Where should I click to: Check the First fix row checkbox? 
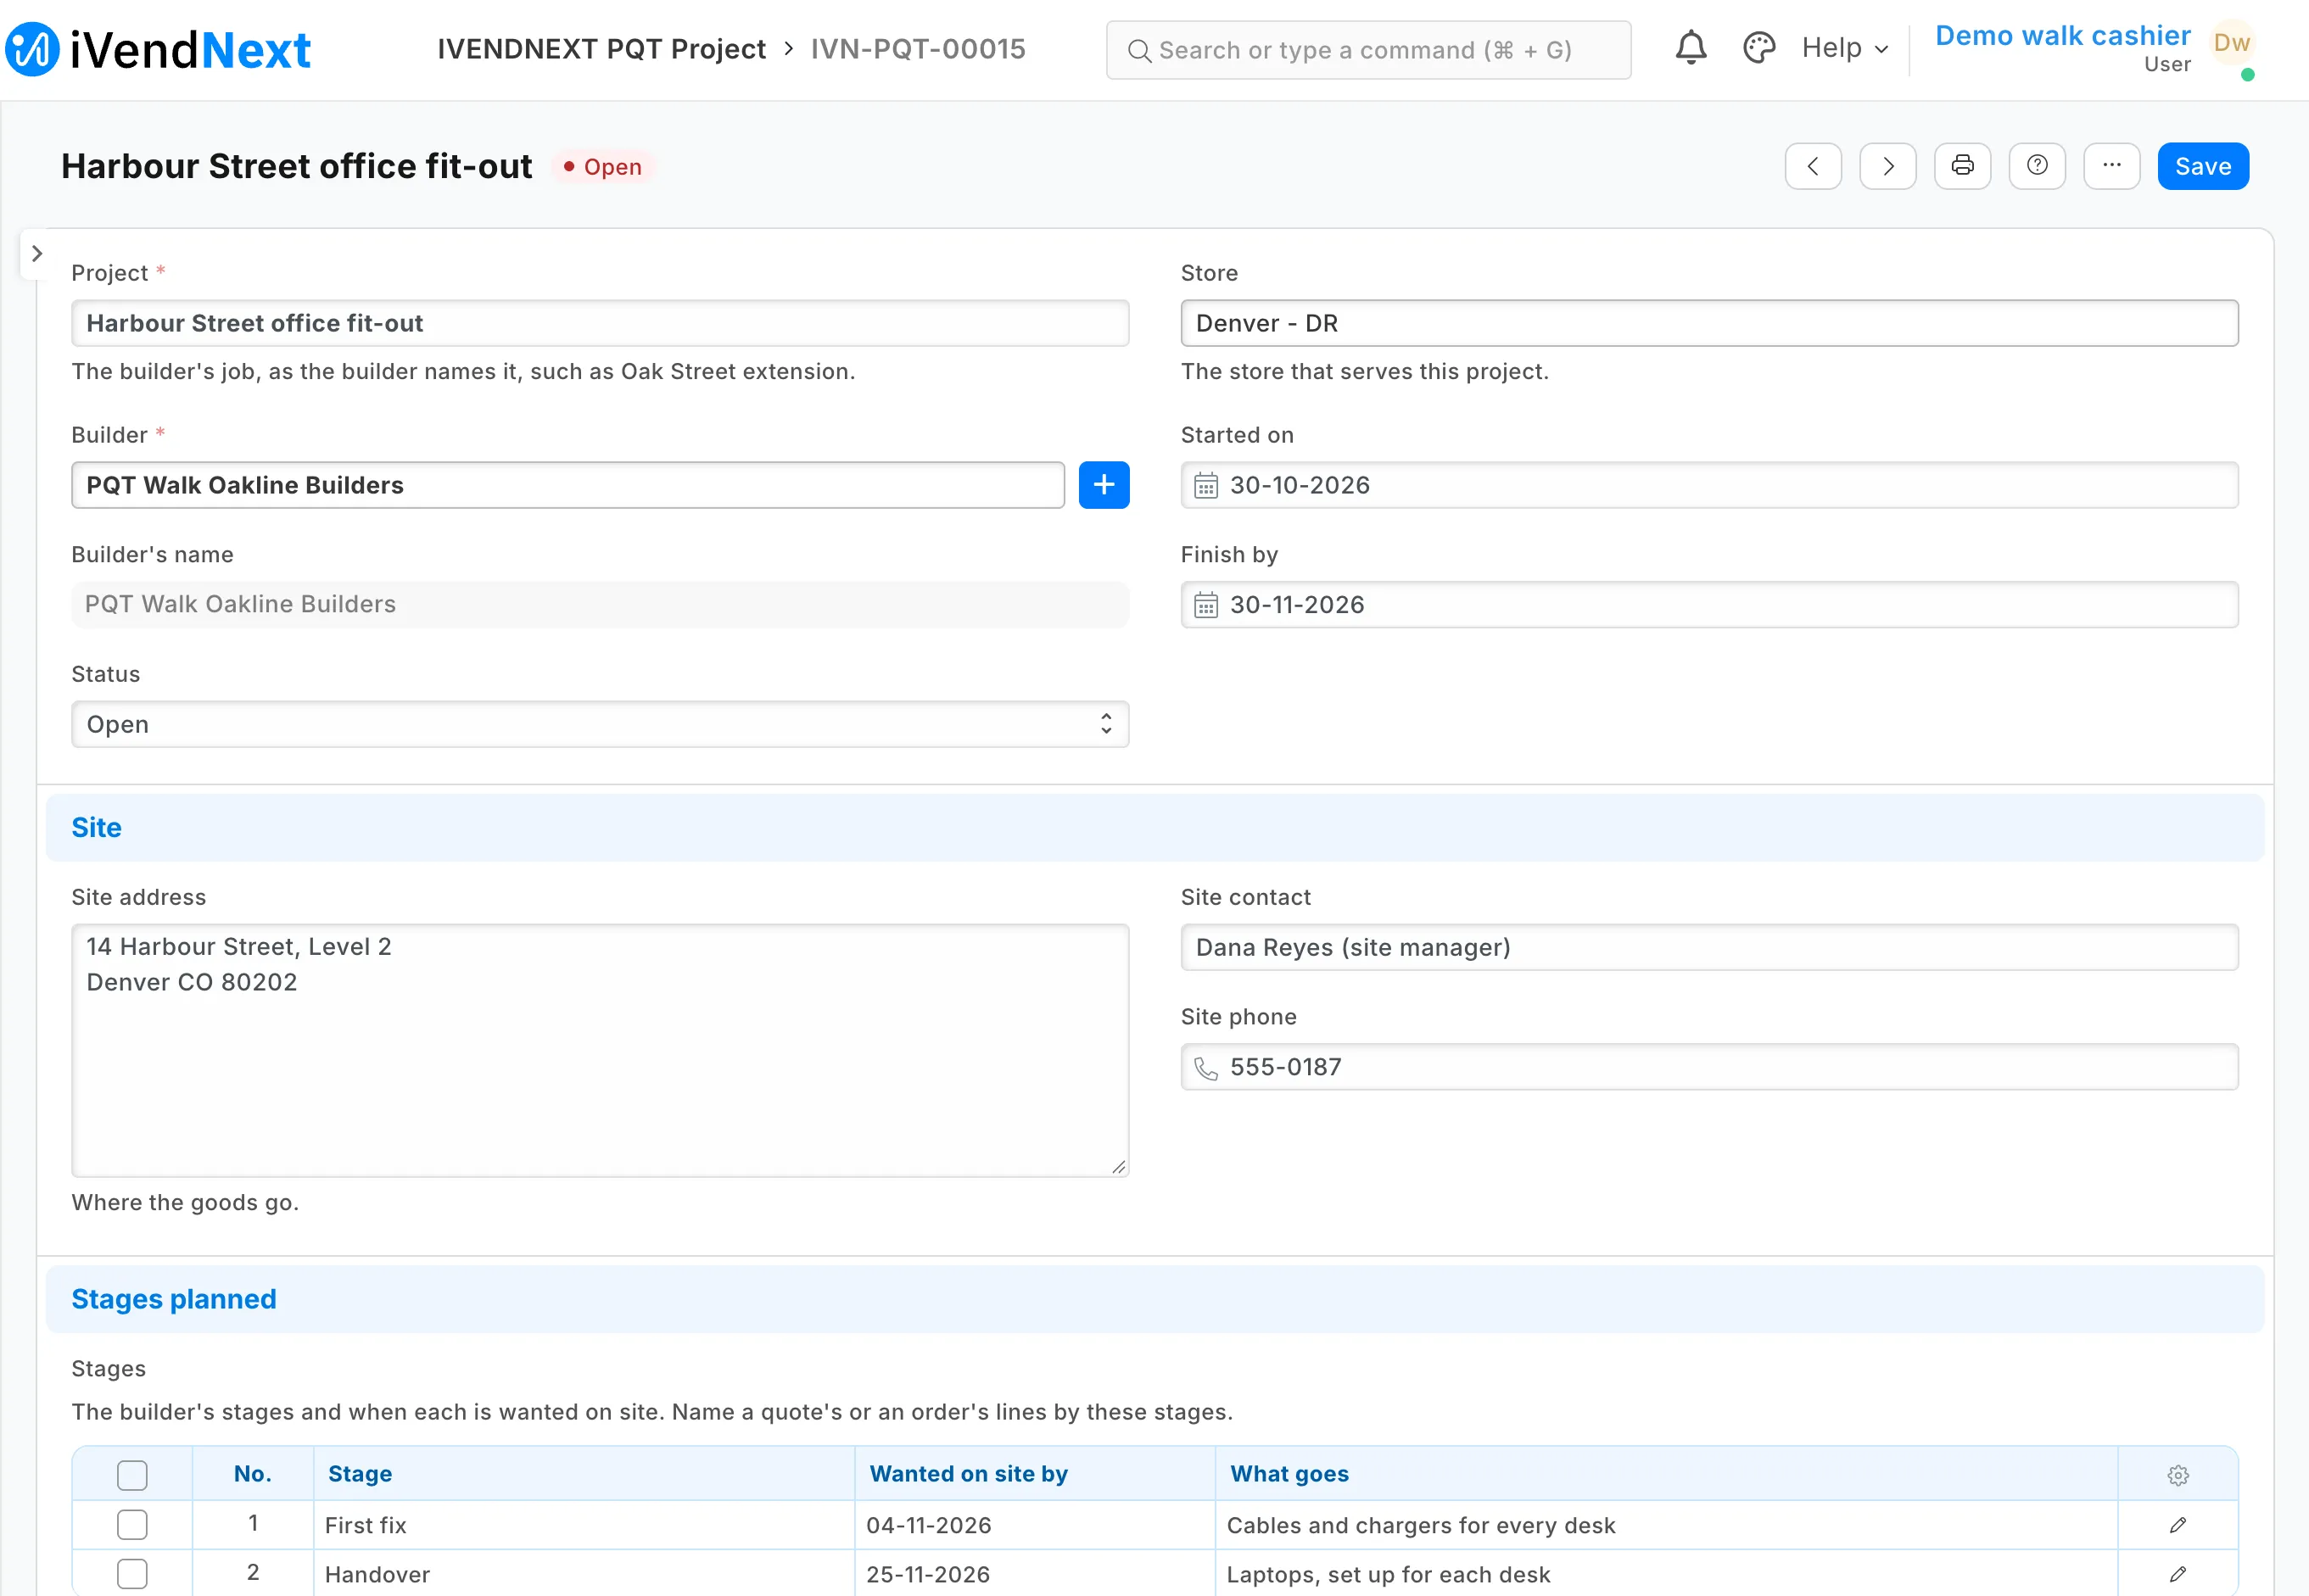pos(132,1525)
